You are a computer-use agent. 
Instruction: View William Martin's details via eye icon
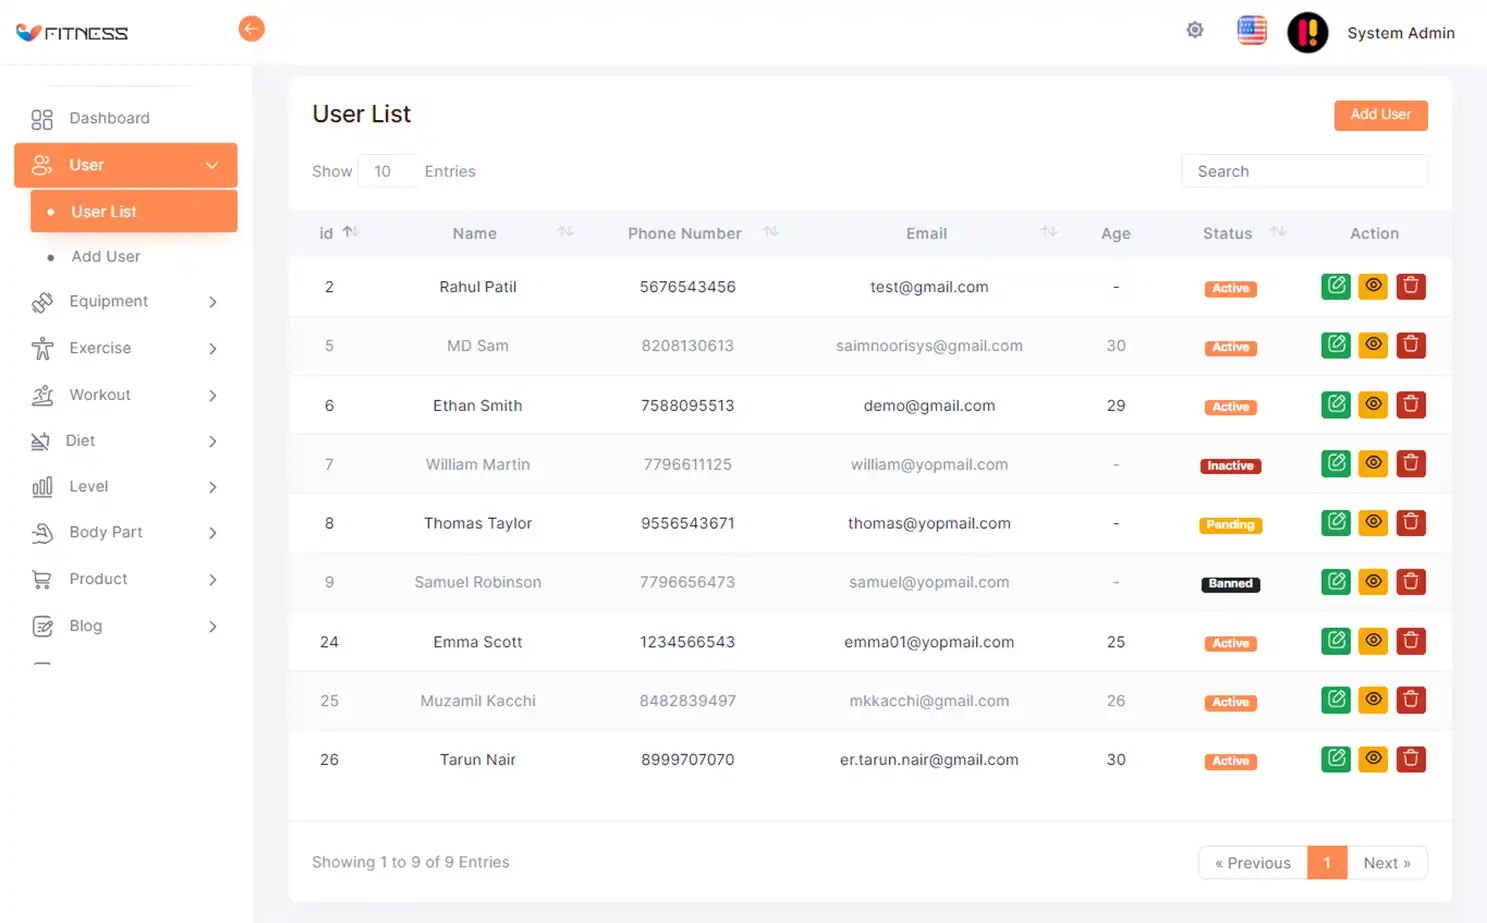[x=1373, y=464]
